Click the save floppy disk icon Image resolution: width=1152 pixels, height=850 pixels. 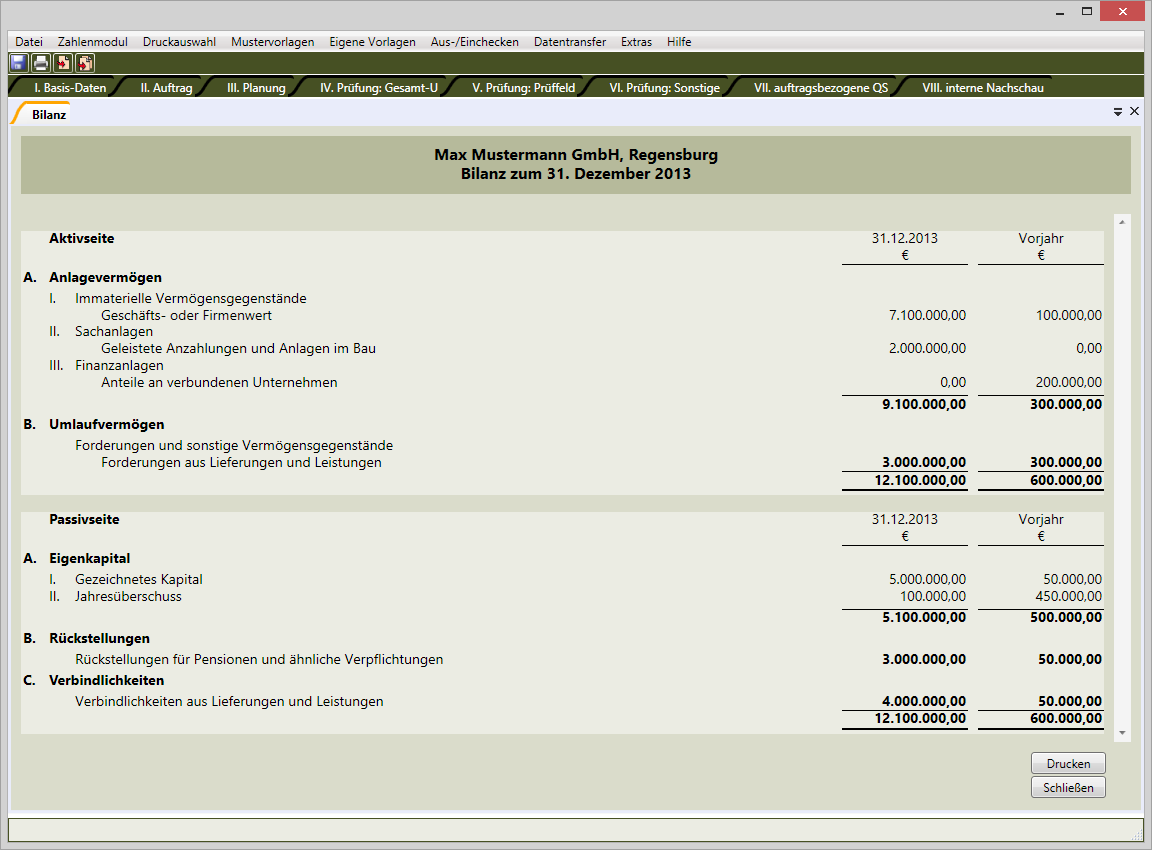(x=18, y=63)
